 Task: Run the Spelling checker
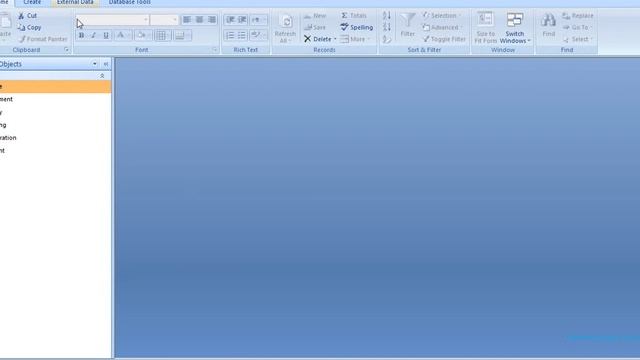tap(357, 27)
